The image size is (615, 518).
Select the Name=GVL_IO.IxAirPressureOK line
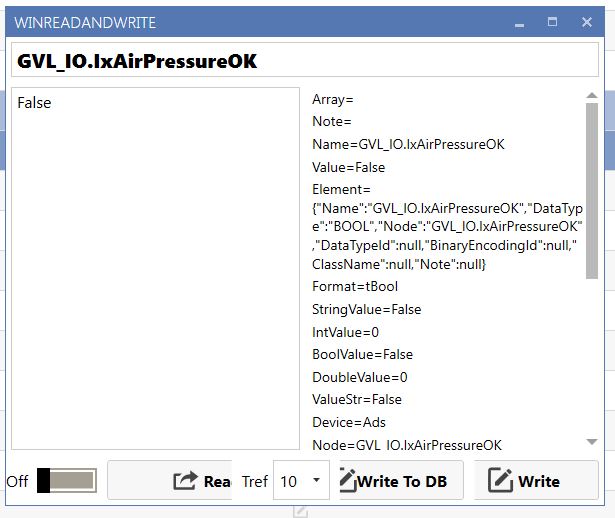[408, 144]
